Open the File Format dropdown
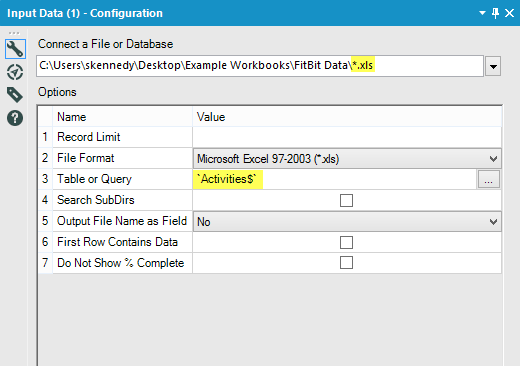 [x=347, y=158]
